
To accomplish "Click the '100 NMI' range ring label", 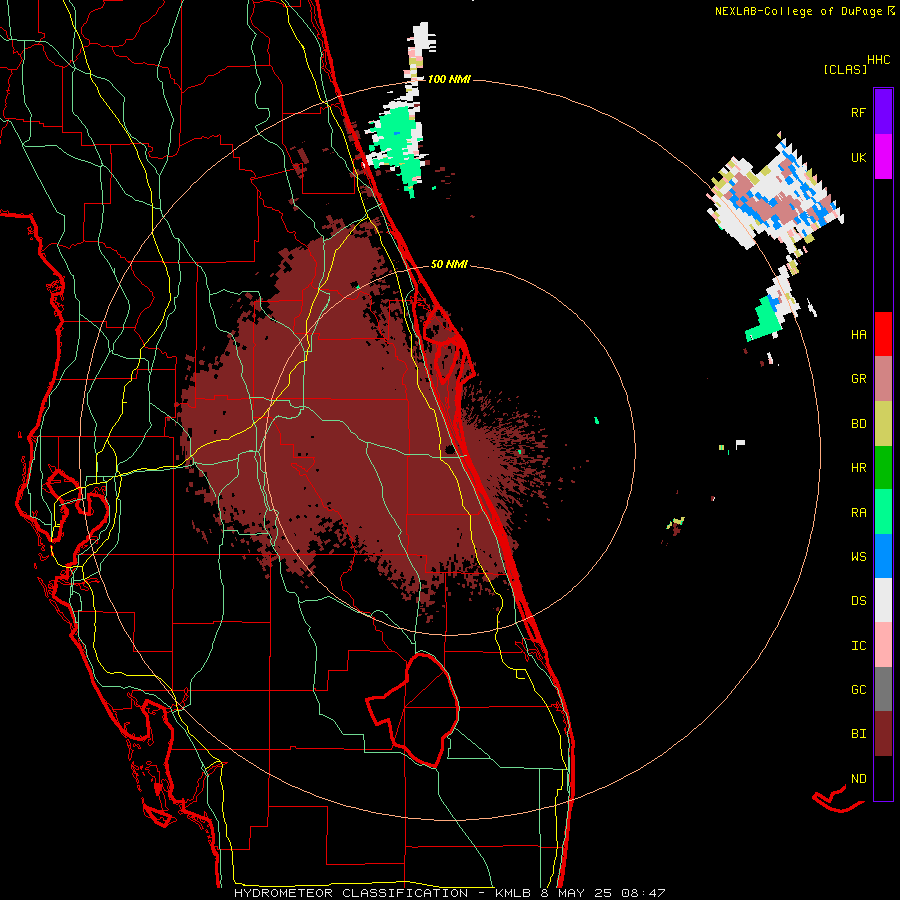I will [449, 79].
